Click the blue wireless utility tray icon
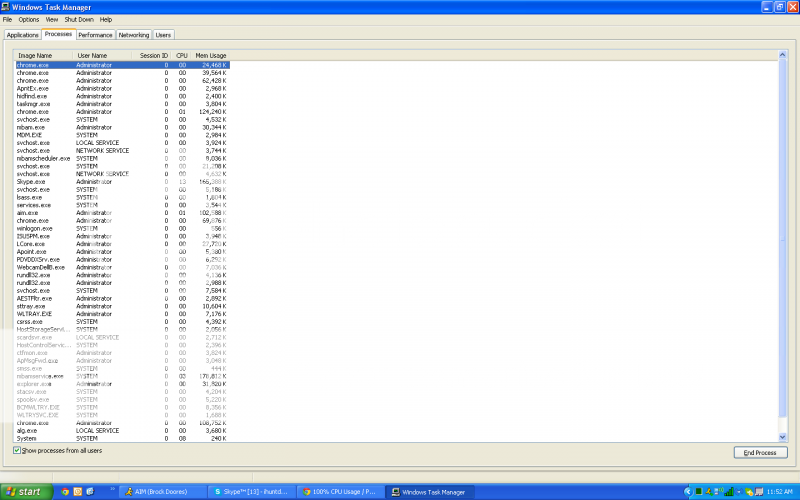The height and width of the screenshot is (500, 800). (x=739, y=492)
